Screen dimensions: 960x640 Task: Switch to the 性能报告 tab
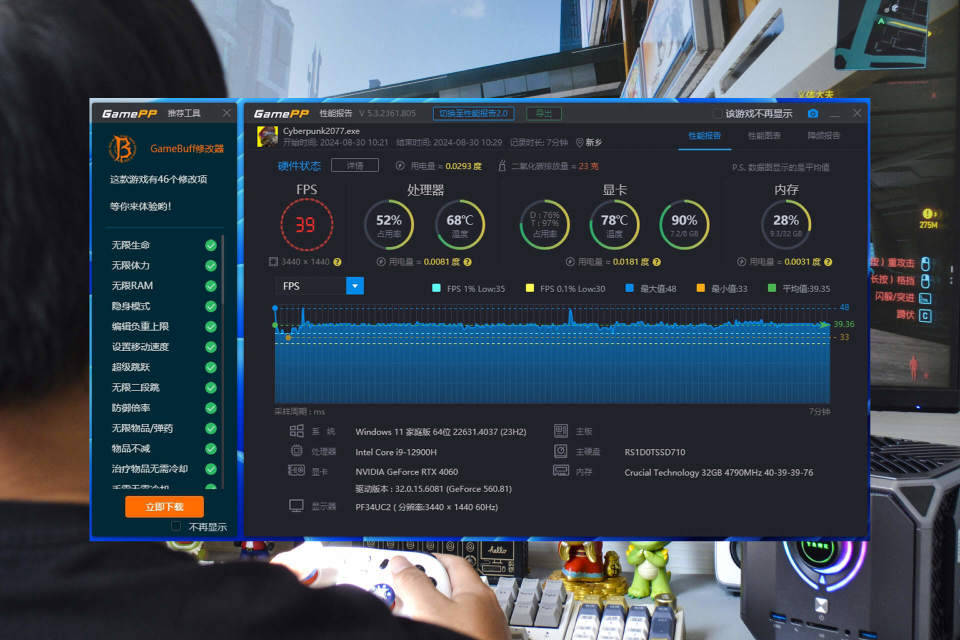tap(704, 136)
